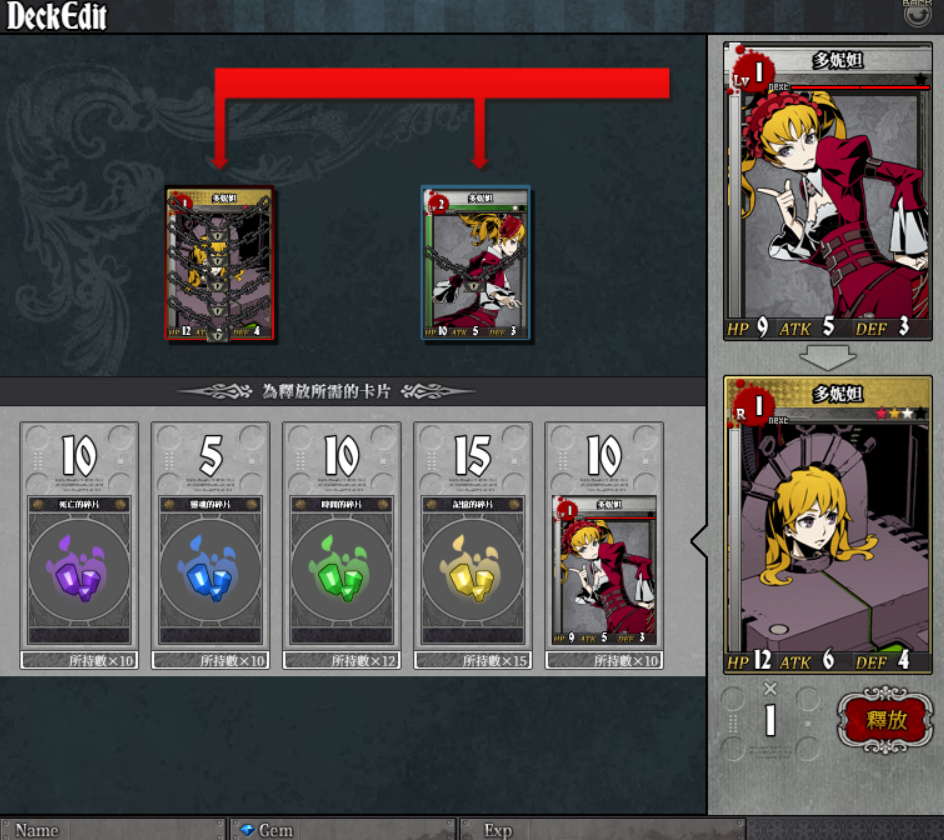Click the blue Gem icon
The width and height of the screenshot is (944, 840).
coord(247,830)
